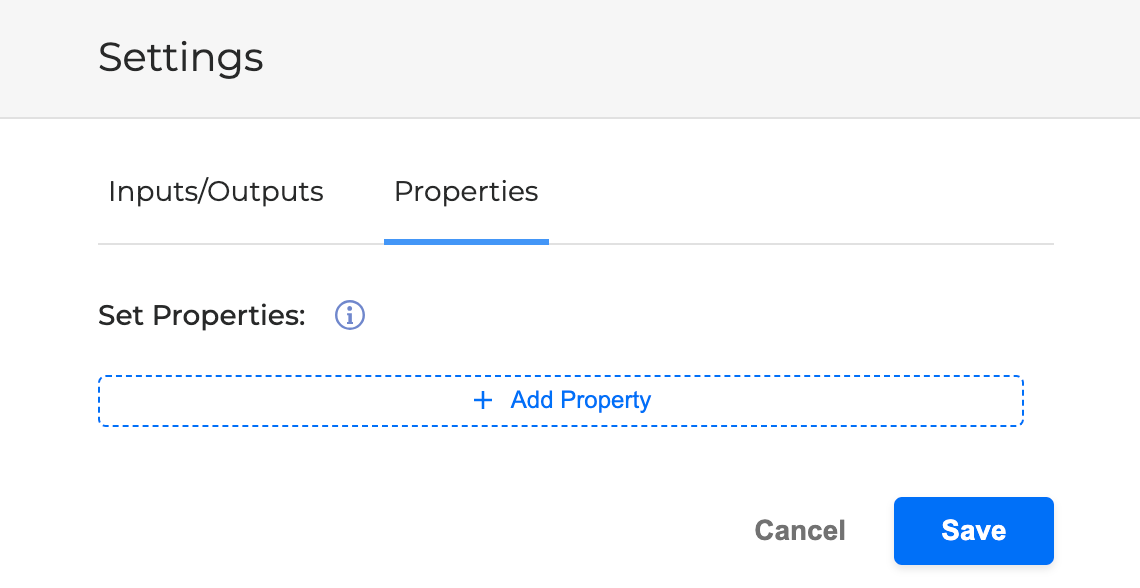Click the Set Properties label
Image resolution: width=1140 pixels, height=588 pixels.
(201, 316)
